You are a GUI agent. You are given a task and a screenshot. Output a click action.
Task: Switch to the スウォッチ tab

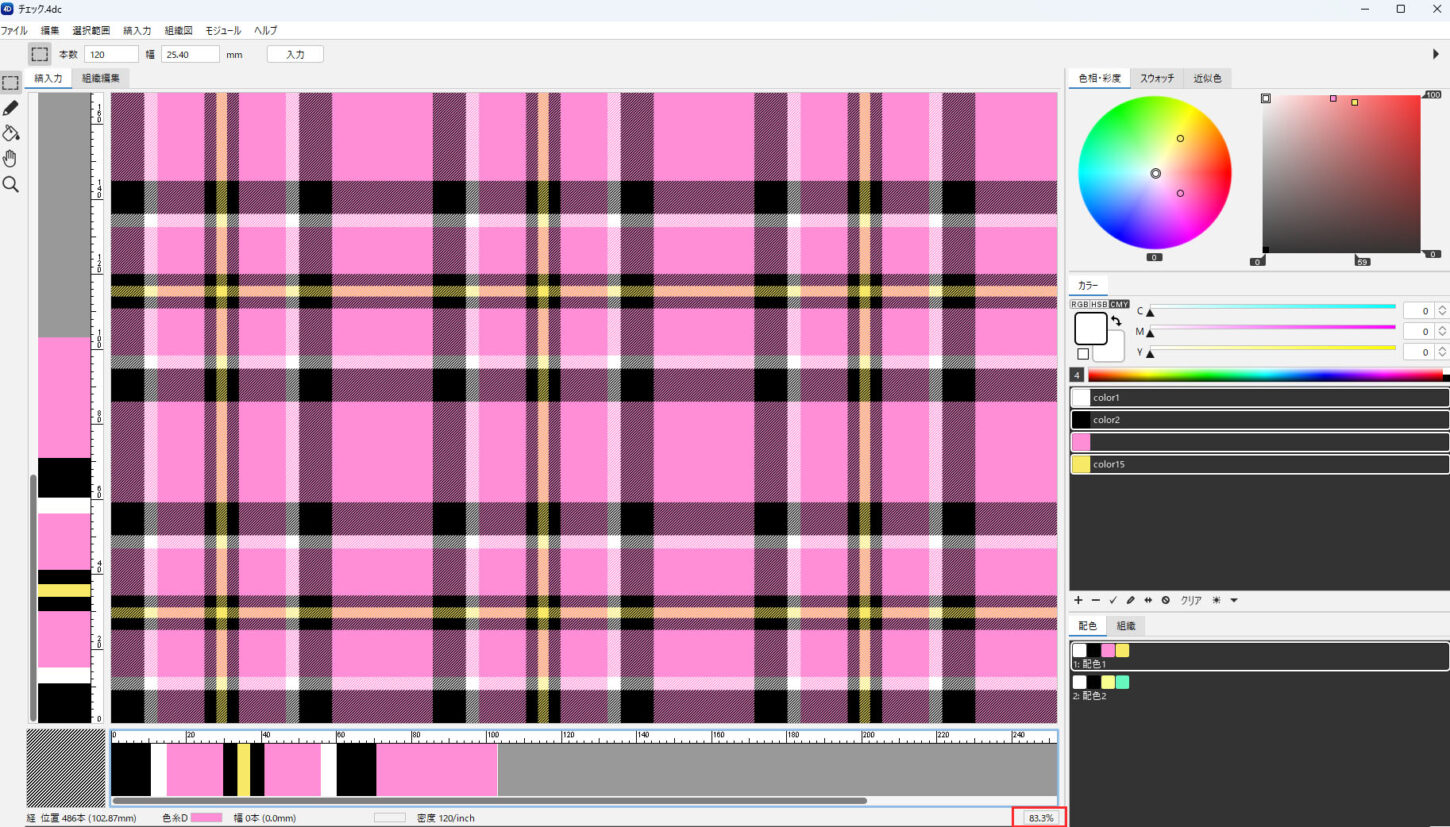(1157, 78)
